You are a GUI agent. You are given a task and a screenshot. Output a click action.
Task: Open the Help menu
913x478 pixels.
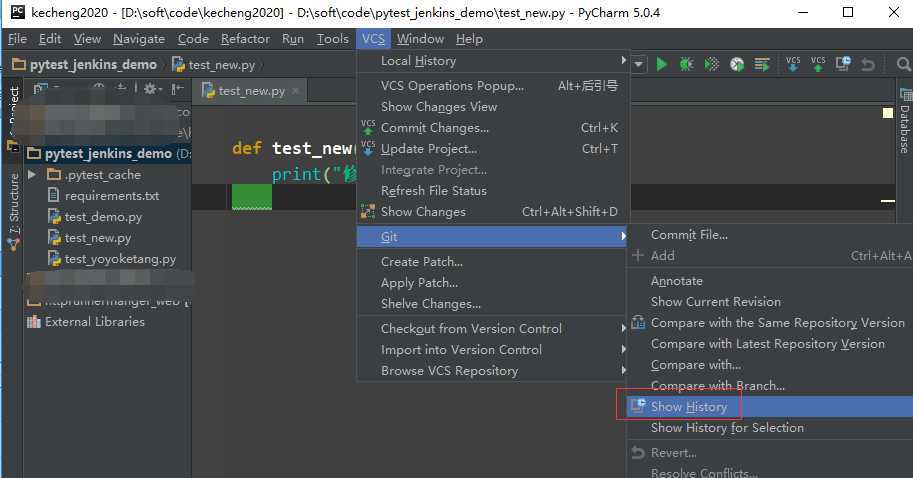coord(469,38)
